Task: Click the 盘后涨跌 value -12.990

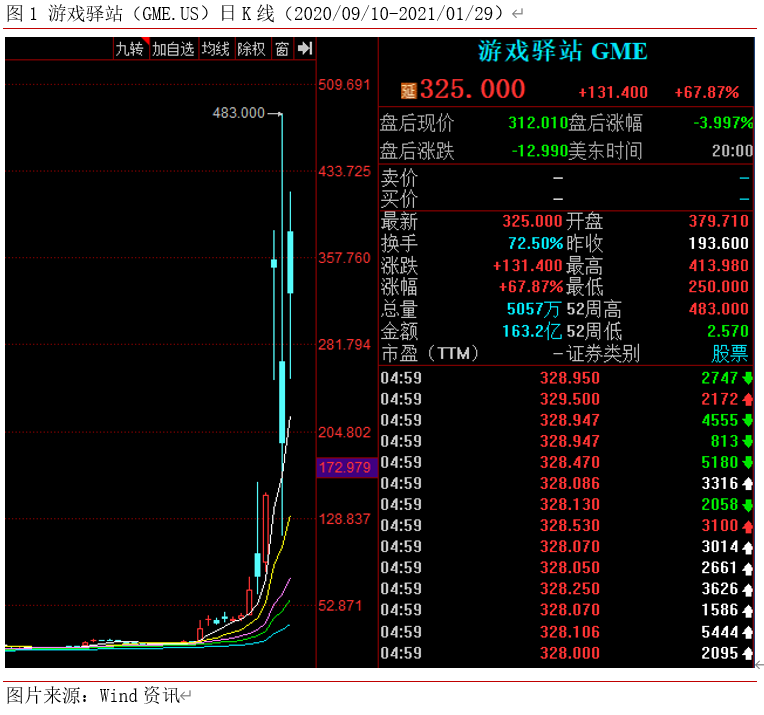Action: (x=539, y=151)
